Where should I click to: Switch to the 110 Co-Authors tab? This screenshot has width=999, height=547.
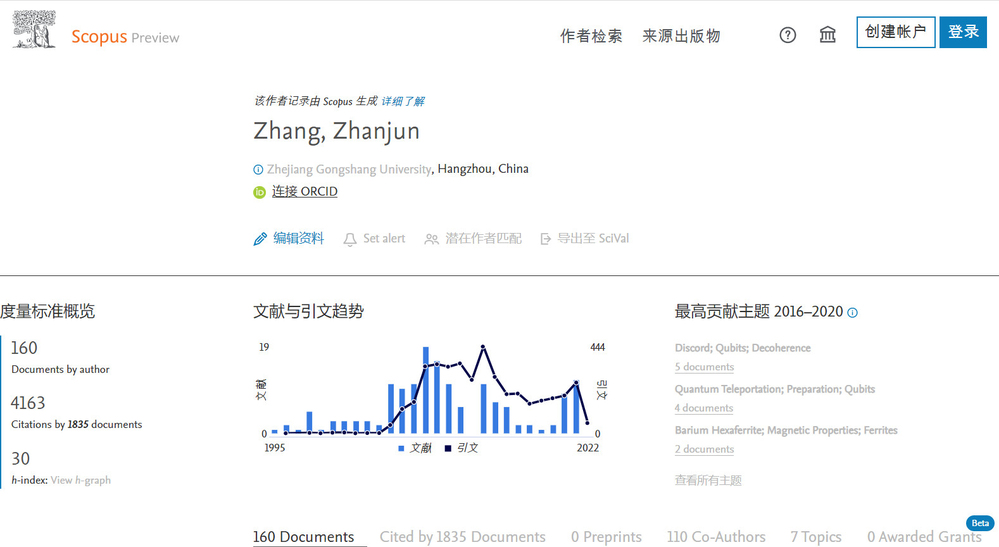point(716,537)
